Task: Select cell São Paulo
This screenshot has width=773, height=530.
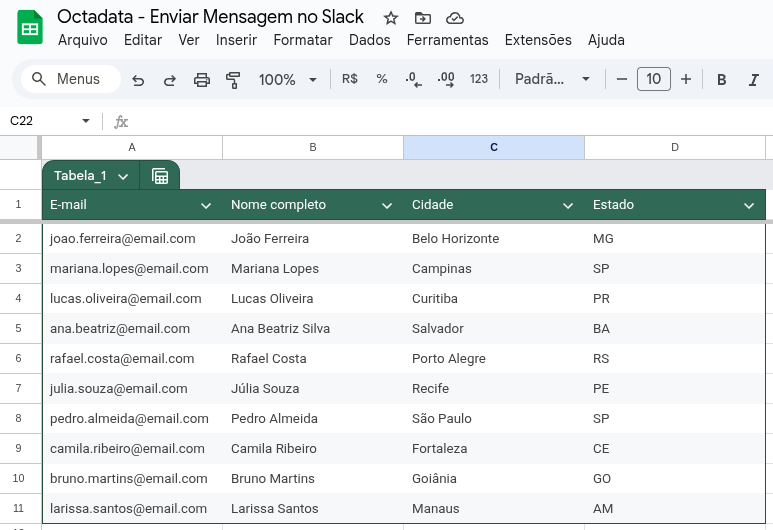Action: tap(493, 419)
